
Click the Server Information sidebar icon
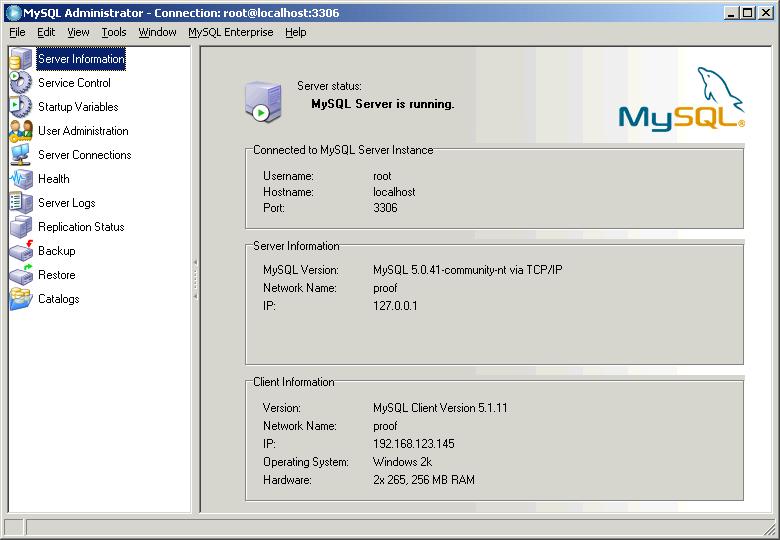click(21, 59)
